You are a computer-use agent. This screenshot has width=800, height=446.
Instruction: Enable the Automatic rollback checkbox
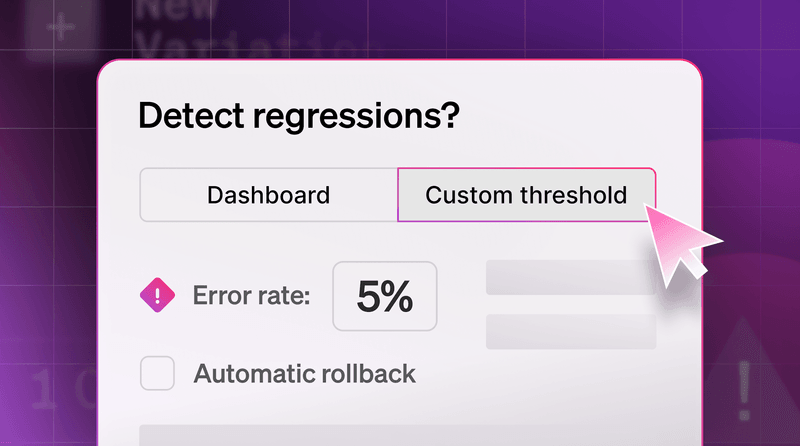point(158,374)
